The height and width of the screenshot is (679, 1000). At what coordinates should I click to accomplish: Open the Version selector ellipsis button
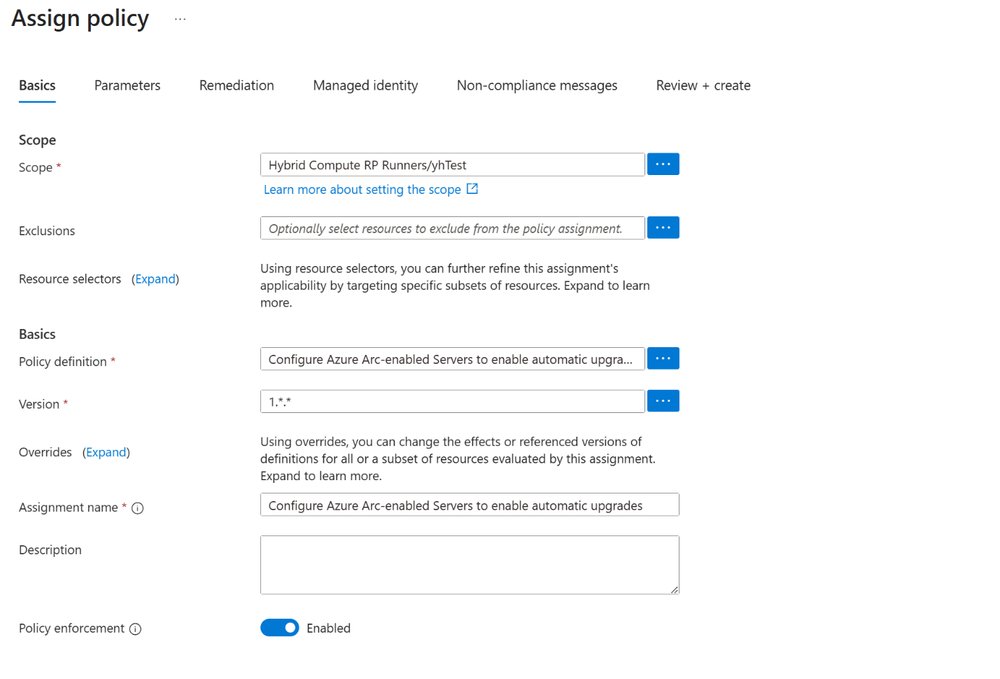pos(663,401)
